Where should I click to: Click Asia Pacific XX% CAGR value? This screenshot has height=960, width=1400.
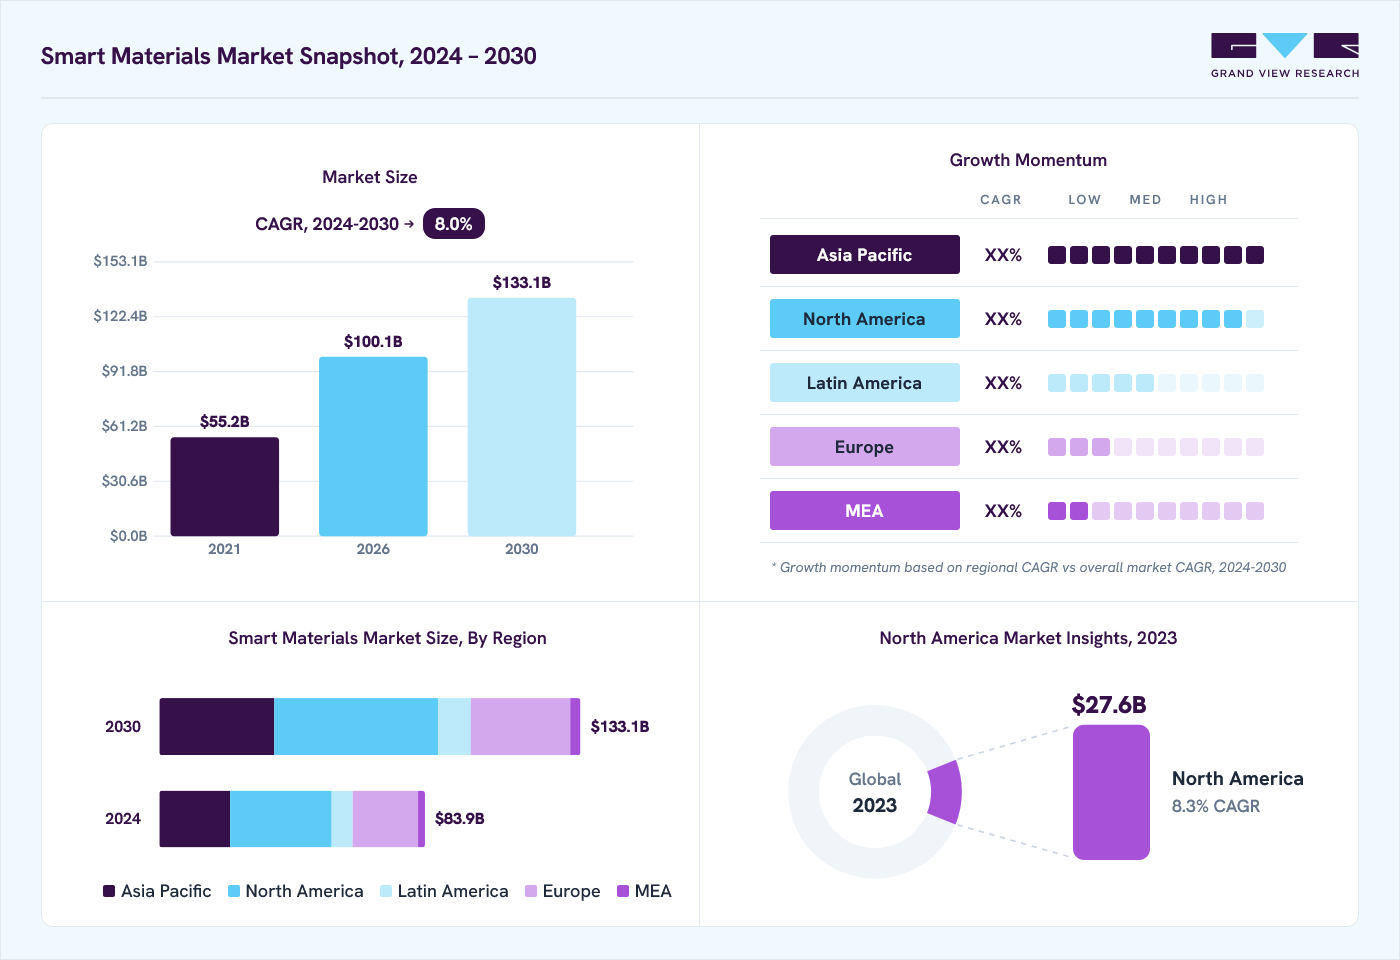(x=1003, y=255)
